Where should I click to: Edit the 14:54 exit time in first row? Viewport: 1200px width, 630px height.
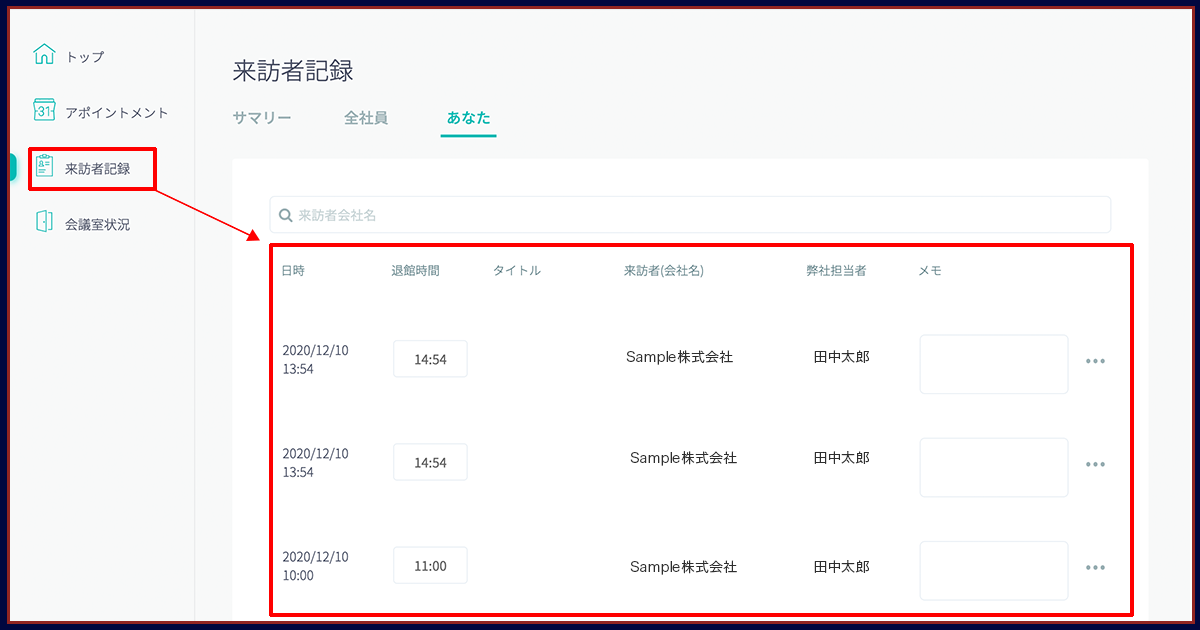[x=430, y=360]
